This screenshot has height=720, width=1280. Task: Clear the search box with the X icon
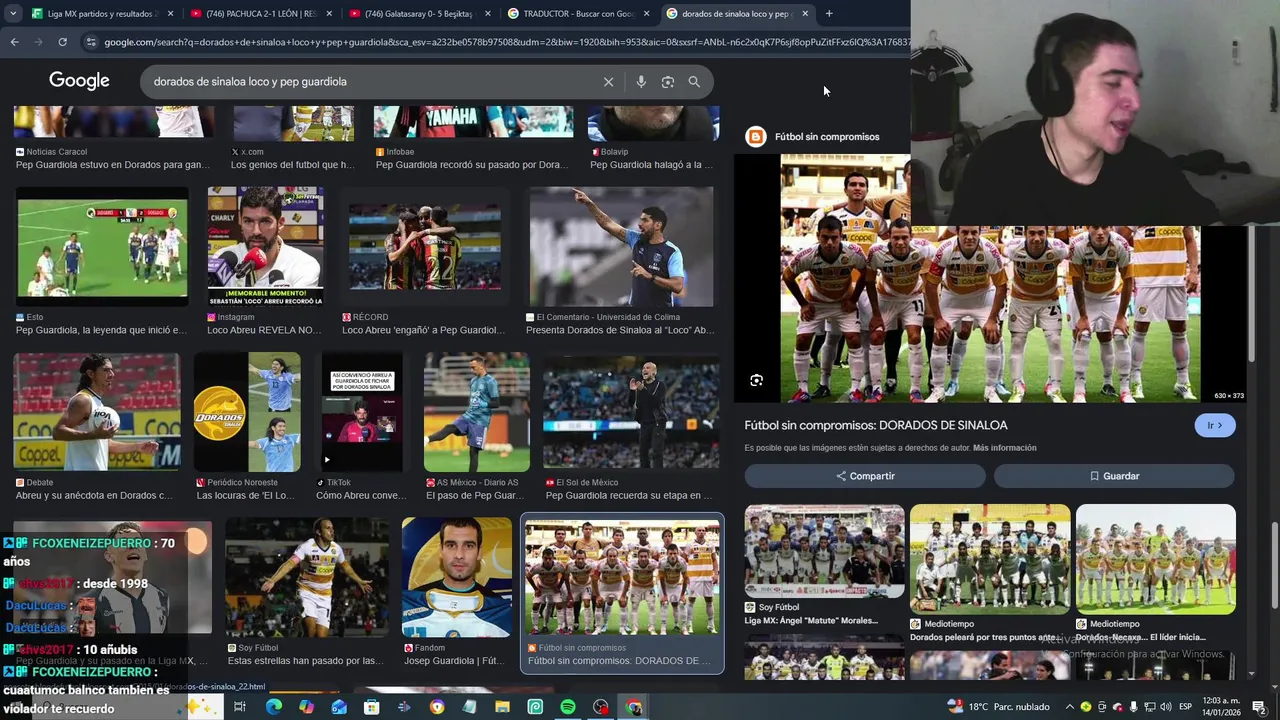pyautogui.click(x=608, y=82)
